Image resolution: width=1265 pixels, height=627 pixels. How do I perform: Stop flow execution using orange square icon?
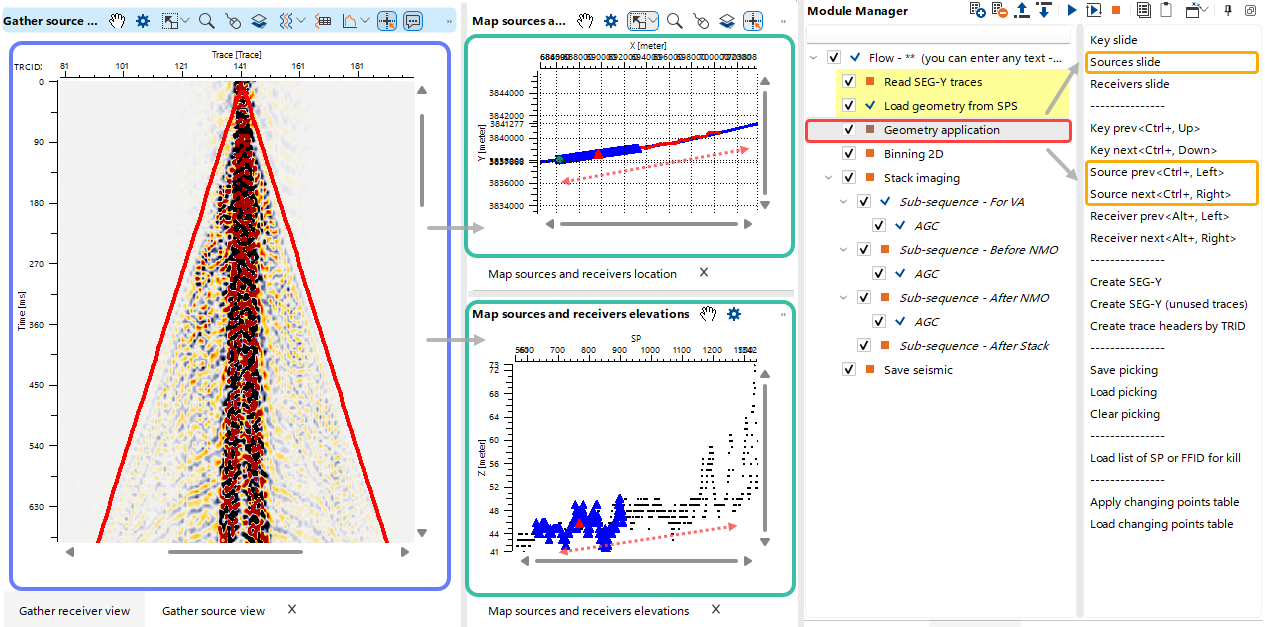(x=1115, y=11)
